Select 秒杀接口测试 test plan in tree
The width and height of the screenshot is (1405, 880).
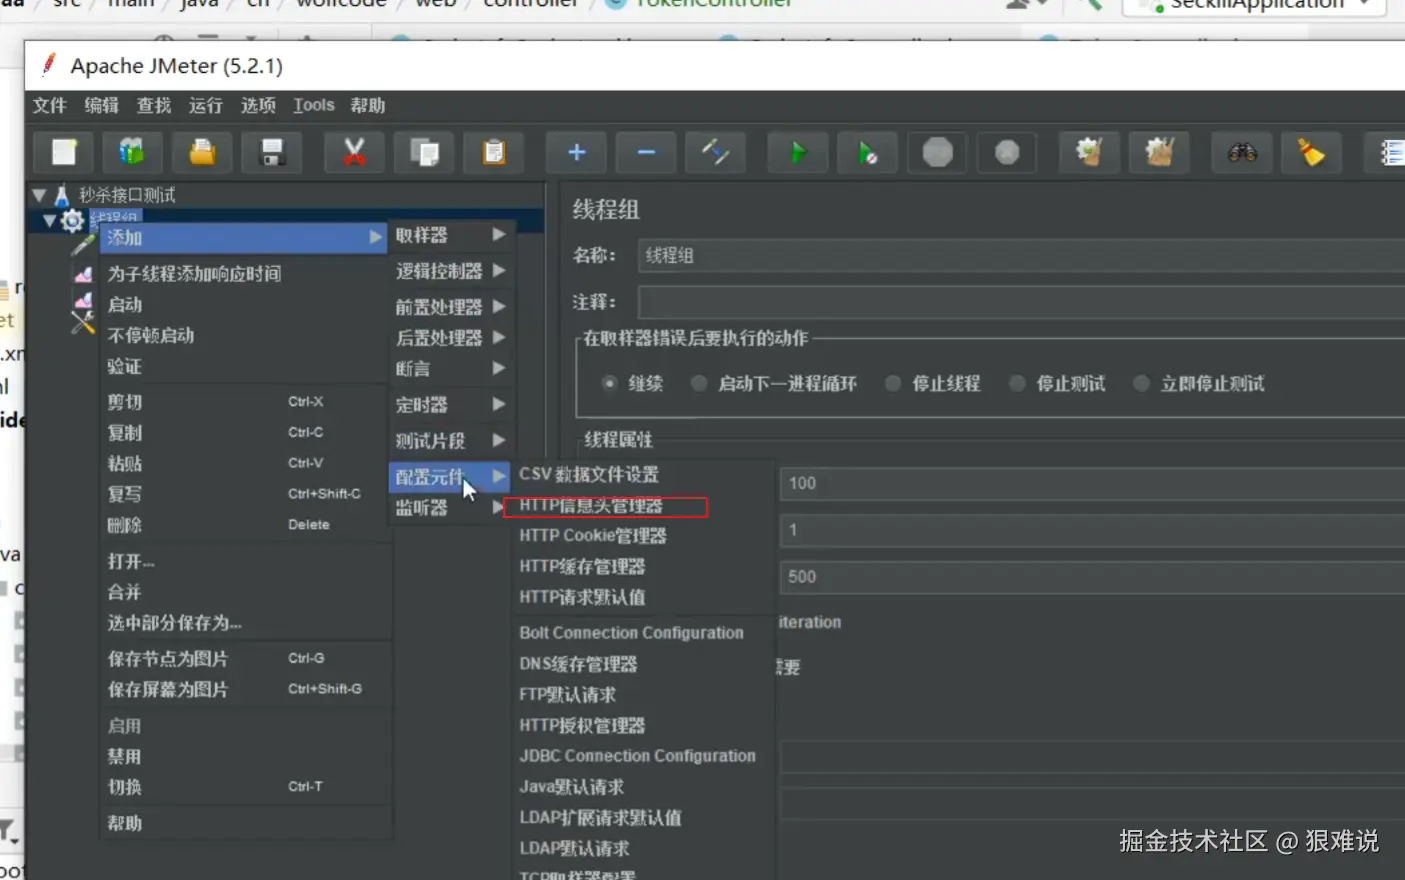coord(127,195)
